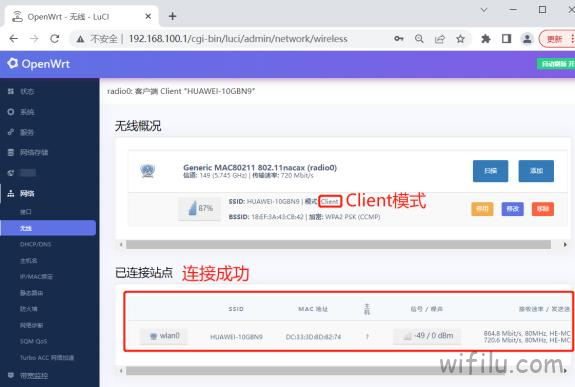Click the SSID column header
This screenshot has height=387, width=575.
(x=236, y=309)
